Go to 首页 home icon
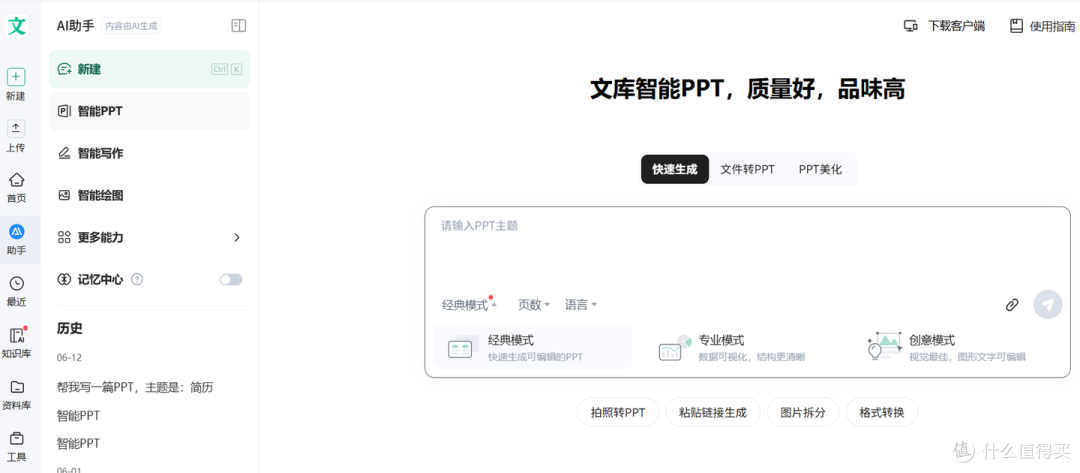This screenshot has height=473, width=1080. coord(17,180)
